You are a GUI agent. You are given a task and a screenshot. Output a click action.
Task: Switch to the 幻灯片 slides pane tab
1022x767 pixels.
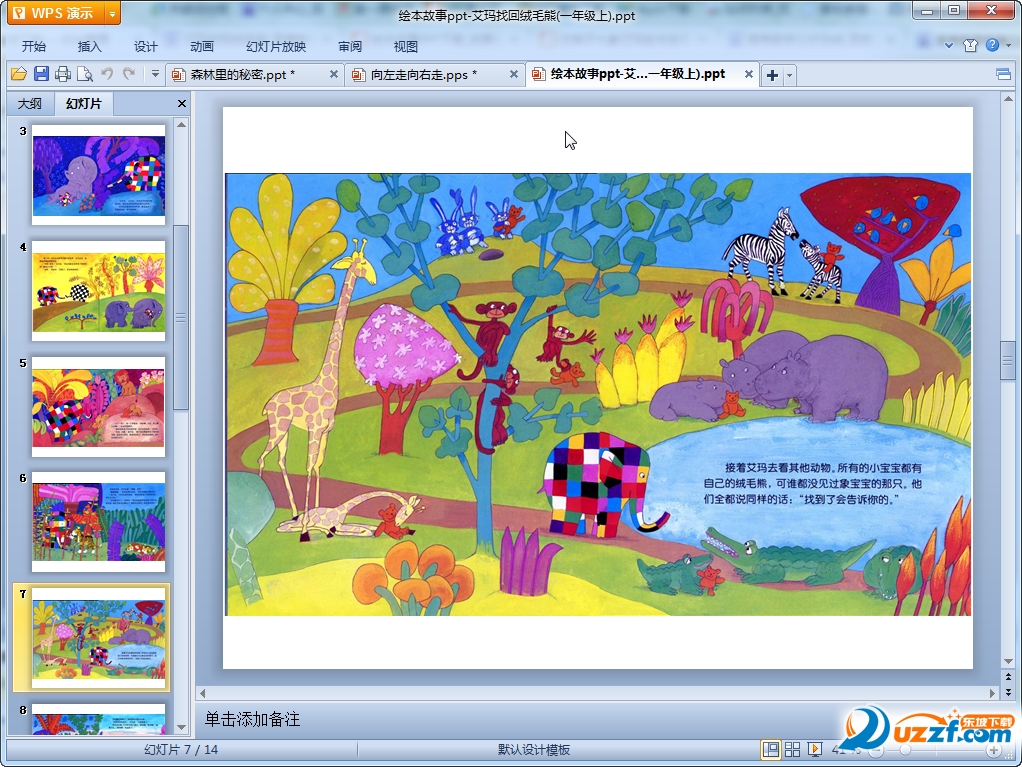click(x=83, y=104)
